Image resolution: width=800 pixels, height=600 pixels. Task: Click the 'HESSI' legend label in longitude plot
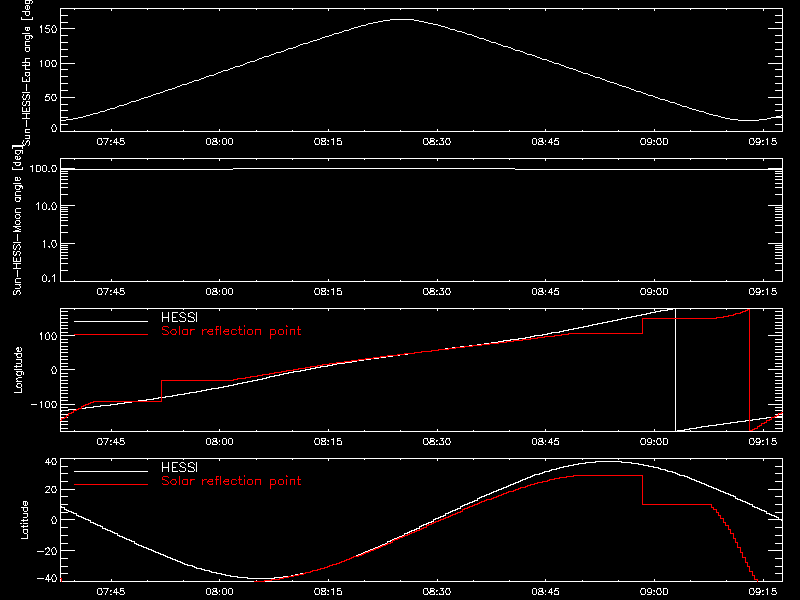[x=179, y=317]
